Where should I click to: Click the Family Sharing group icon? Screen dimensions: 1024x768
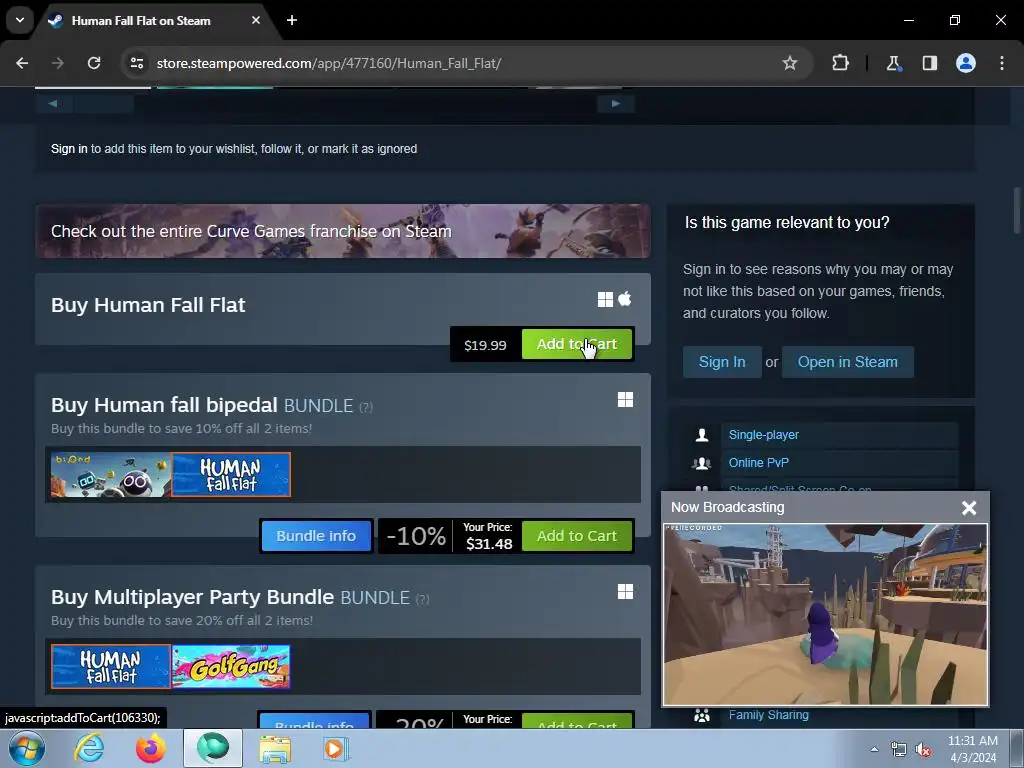tap(702, 716)
